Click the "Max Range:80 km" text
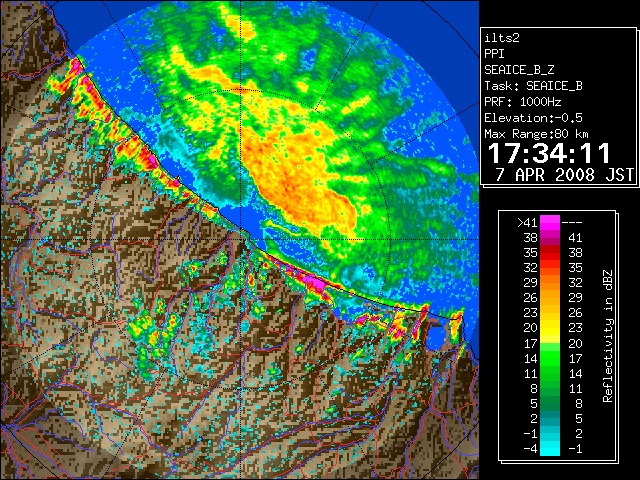The height and width of the screenshot is (480, 640). click(x=536, y=134)
